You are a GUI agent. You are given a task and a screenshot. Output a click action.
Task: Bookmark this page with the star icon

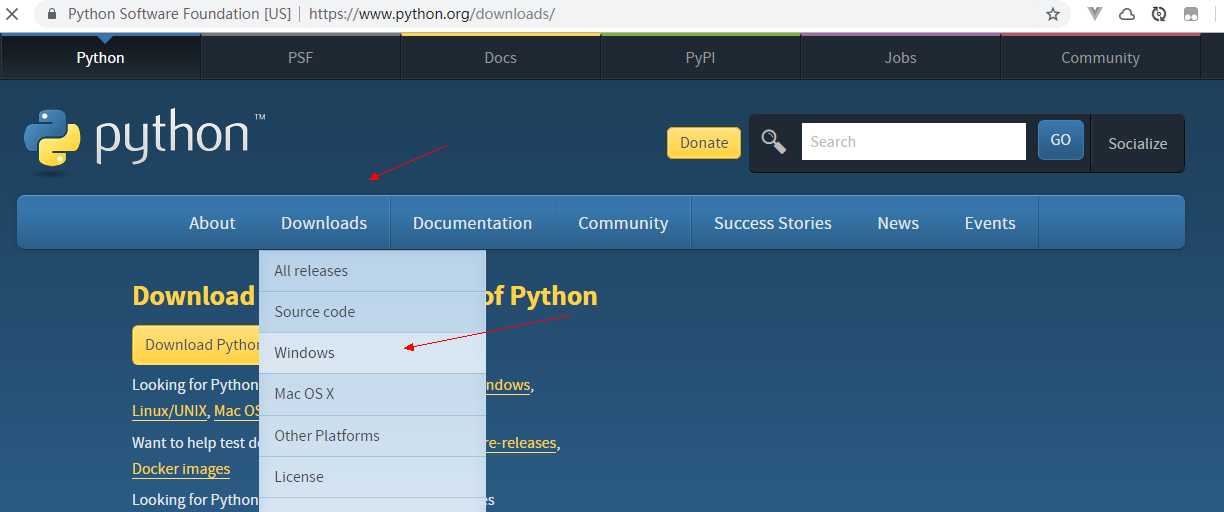[1053, 15]
